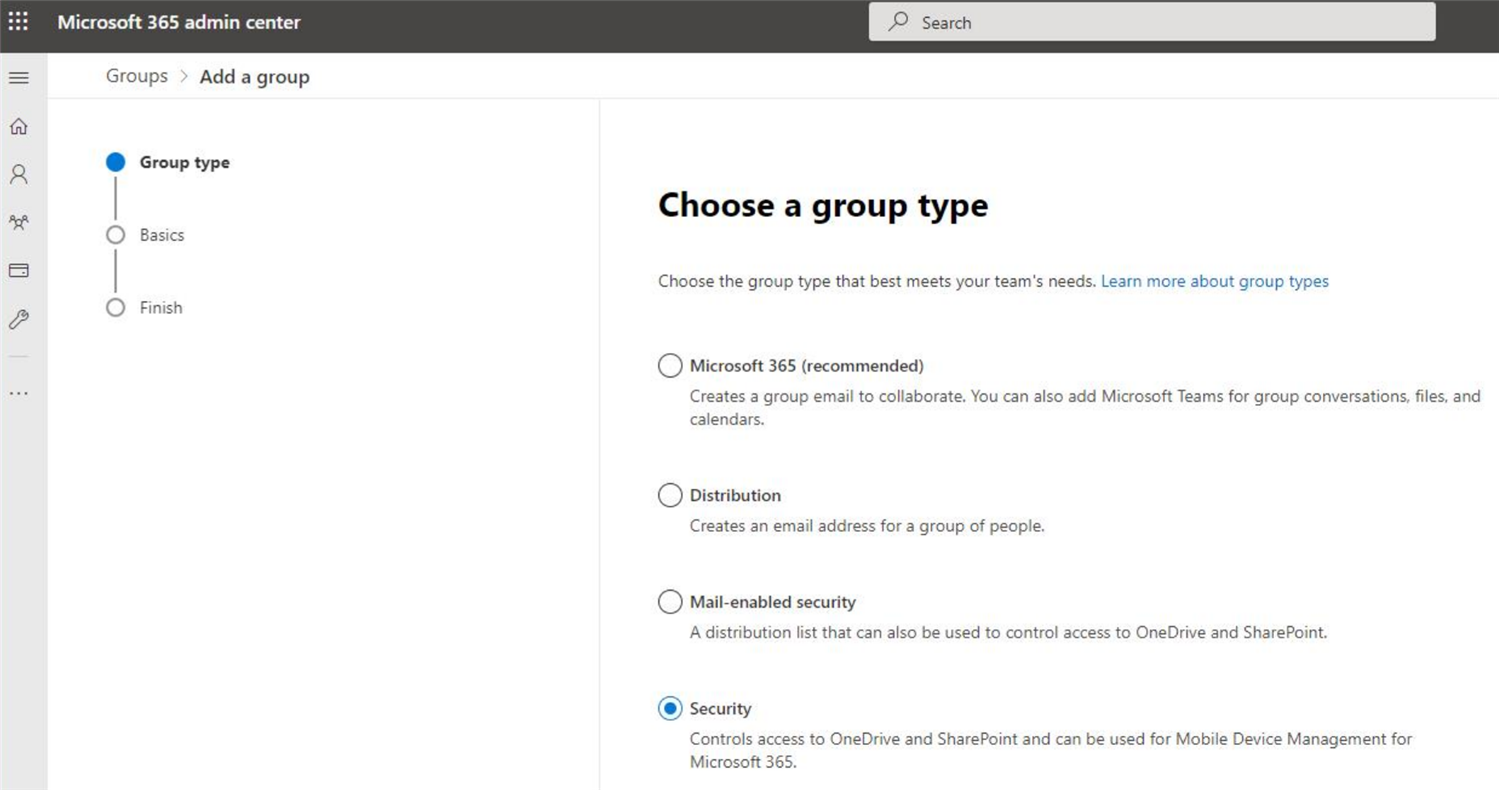Click the Add a group breadcrumb
Image resolution: width=1499 pixels, height=790 pixels.
(x=255, y=77)
